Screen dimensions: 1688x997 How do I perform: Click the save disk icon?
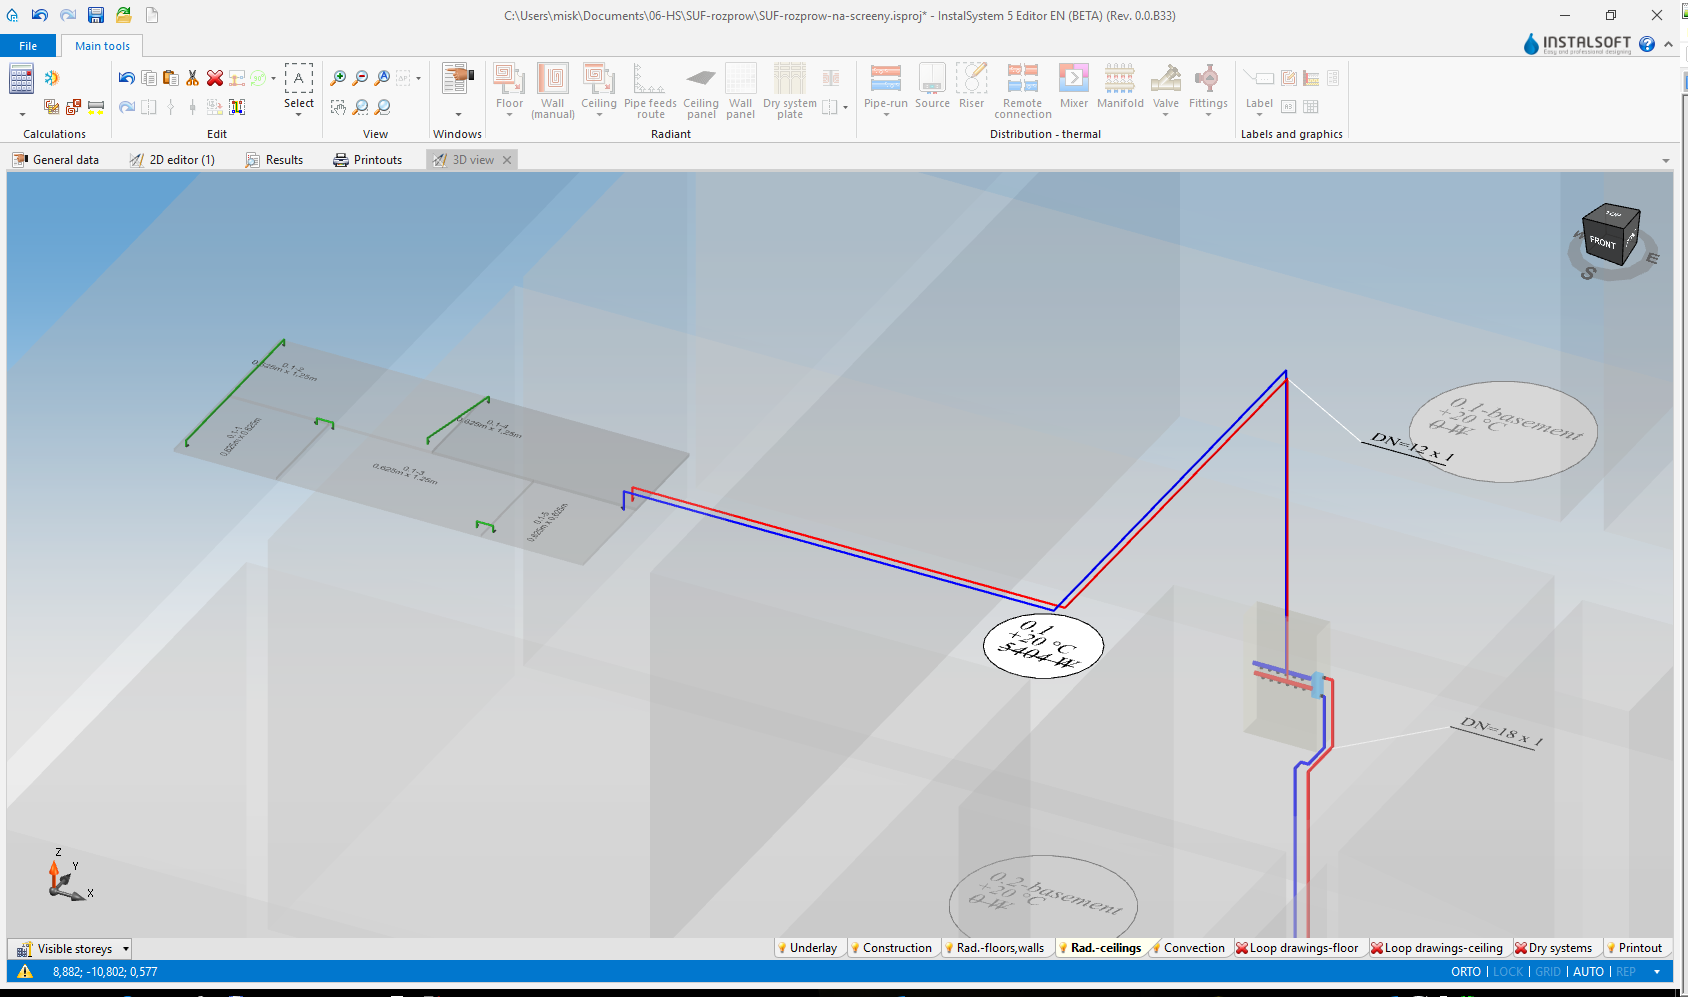[96, 15]
